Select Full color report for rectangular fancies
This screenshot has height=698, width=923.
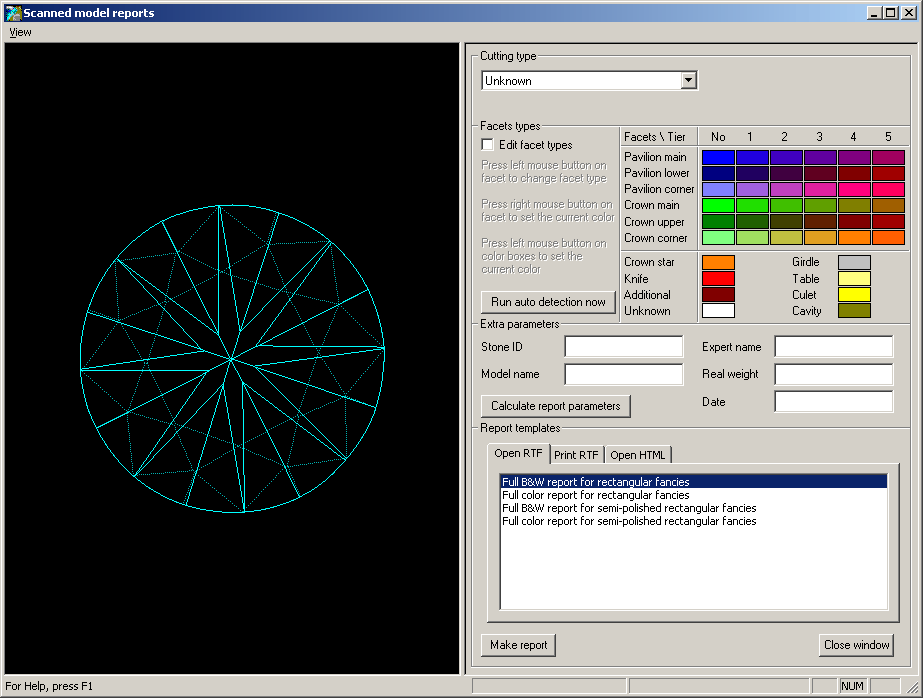pos(595,495)
